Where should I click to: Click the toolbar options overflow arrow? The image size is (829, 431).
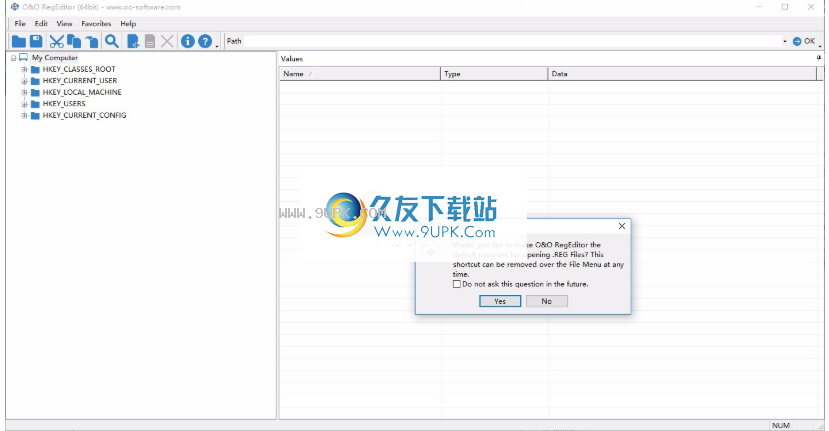217,47
